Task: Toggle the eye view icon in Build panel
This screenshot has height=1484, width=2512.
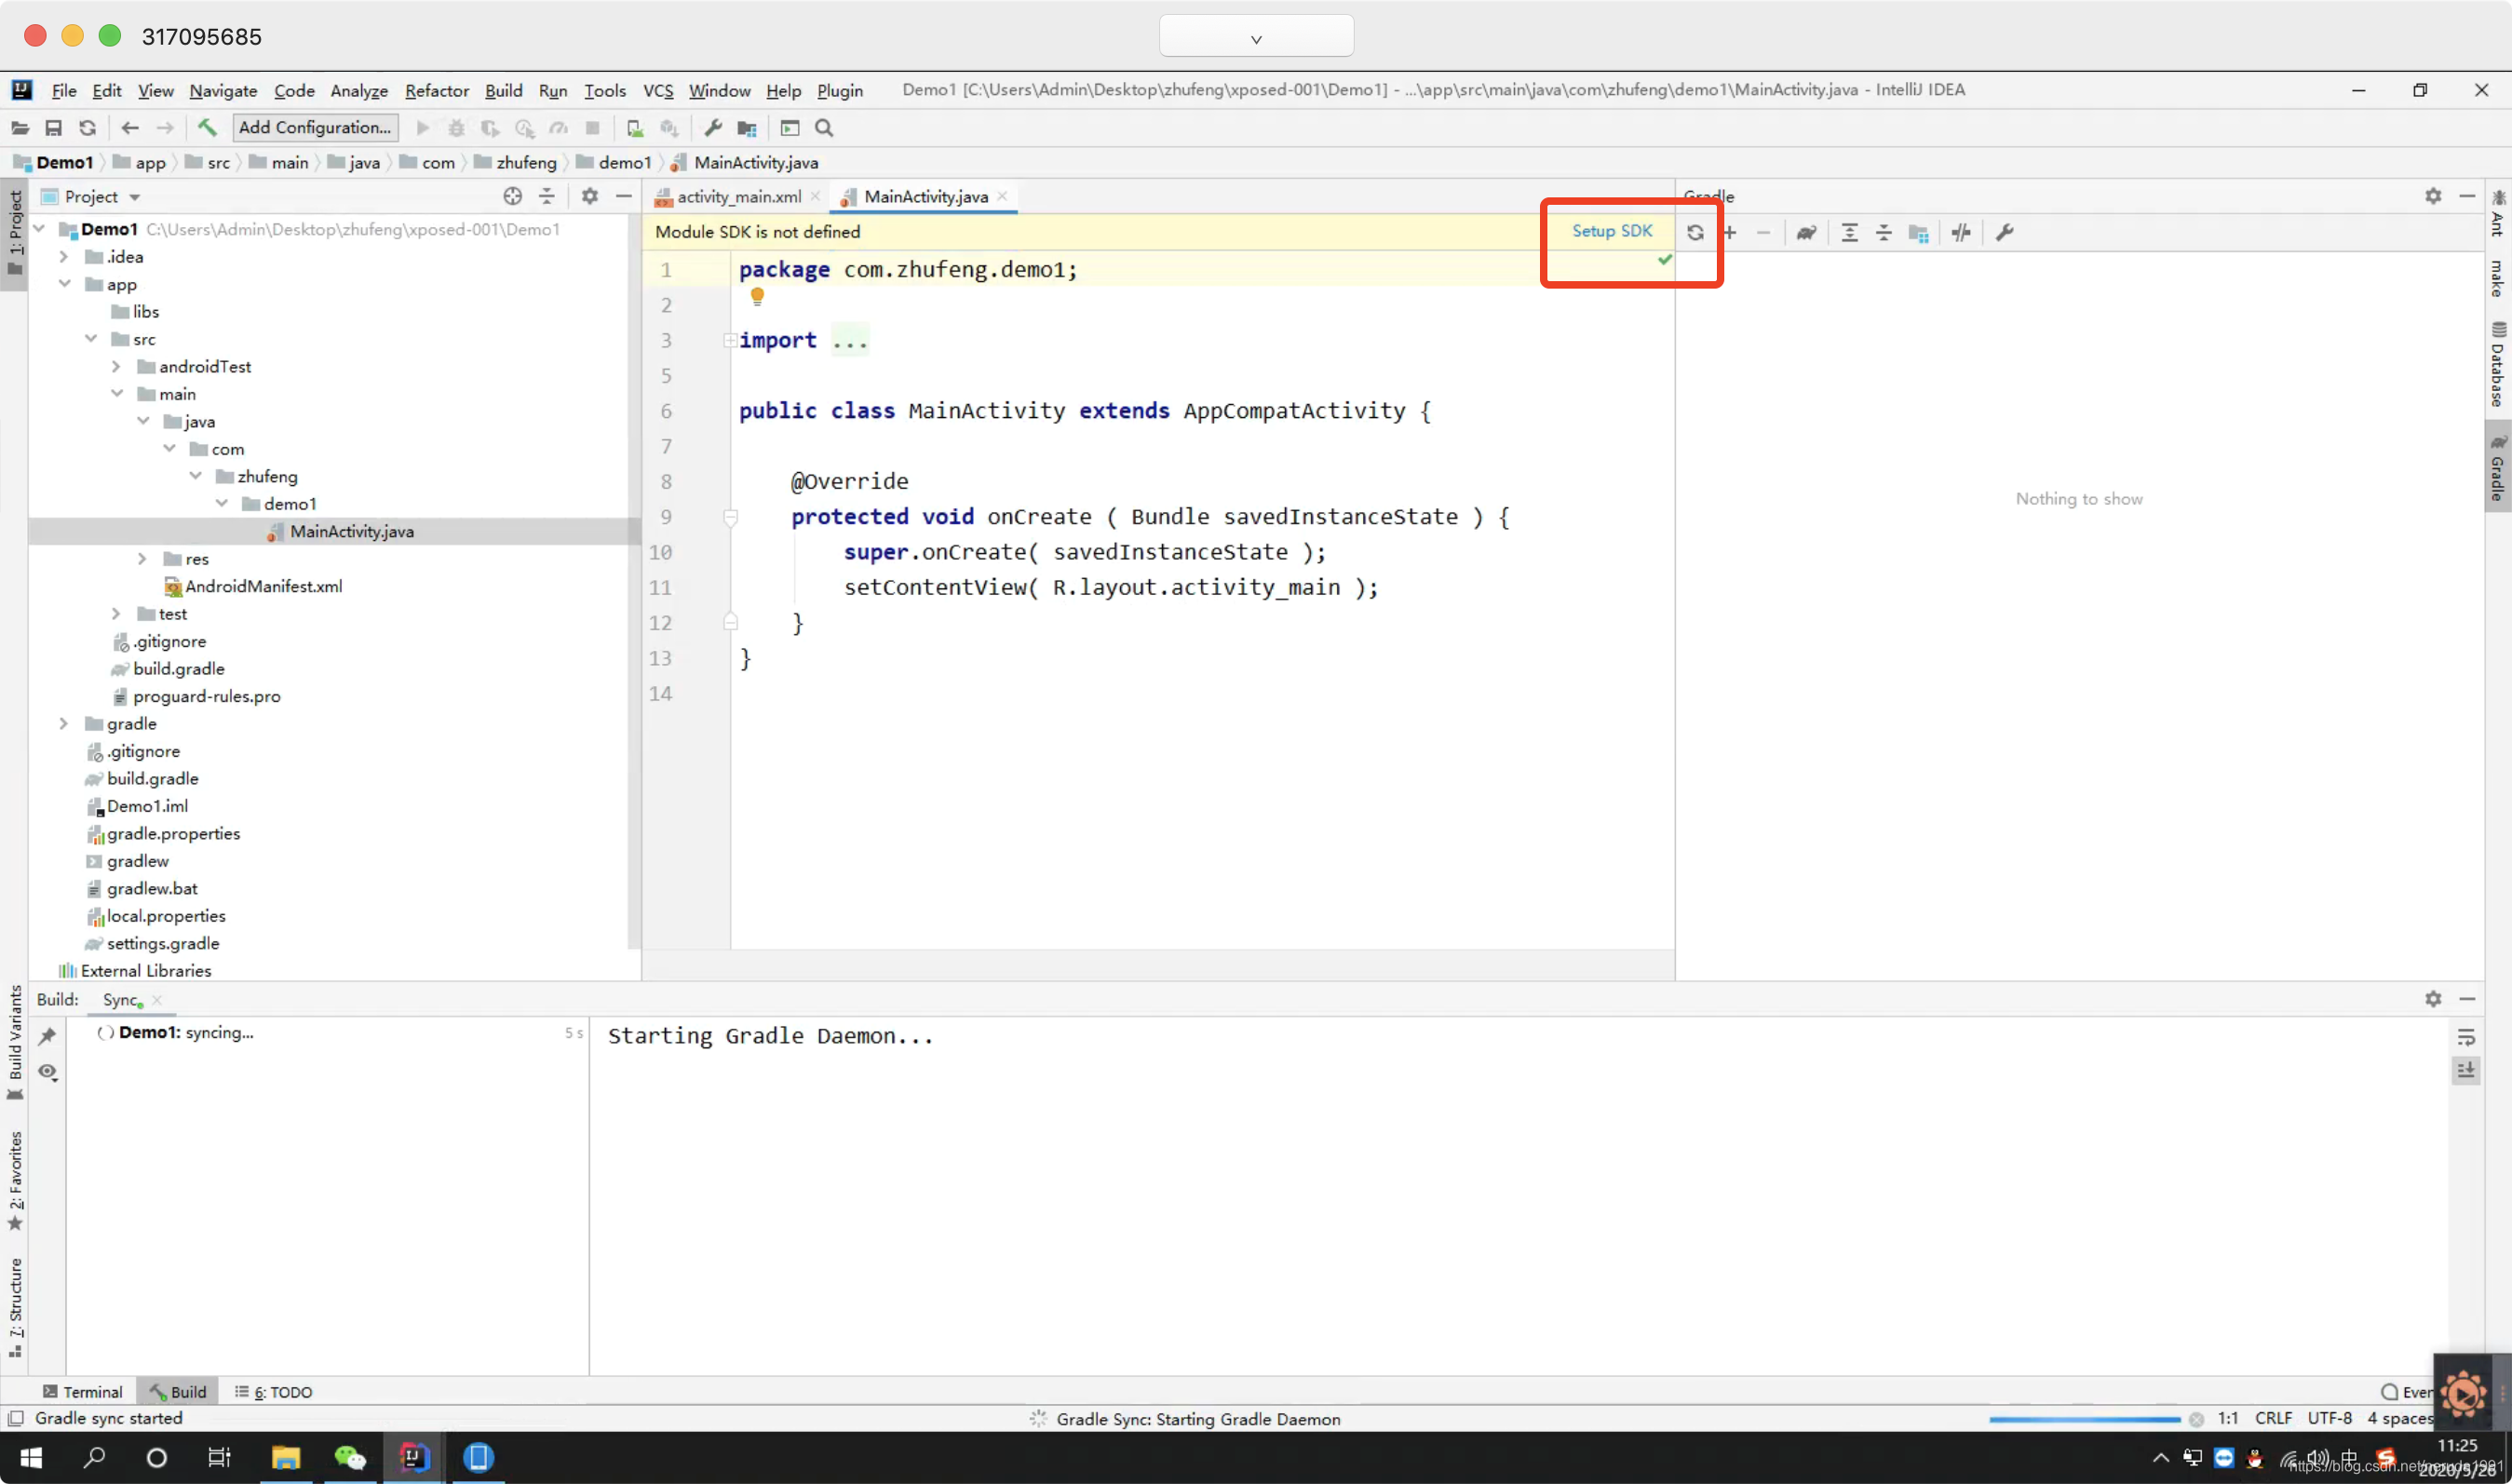Action: 47,1072
